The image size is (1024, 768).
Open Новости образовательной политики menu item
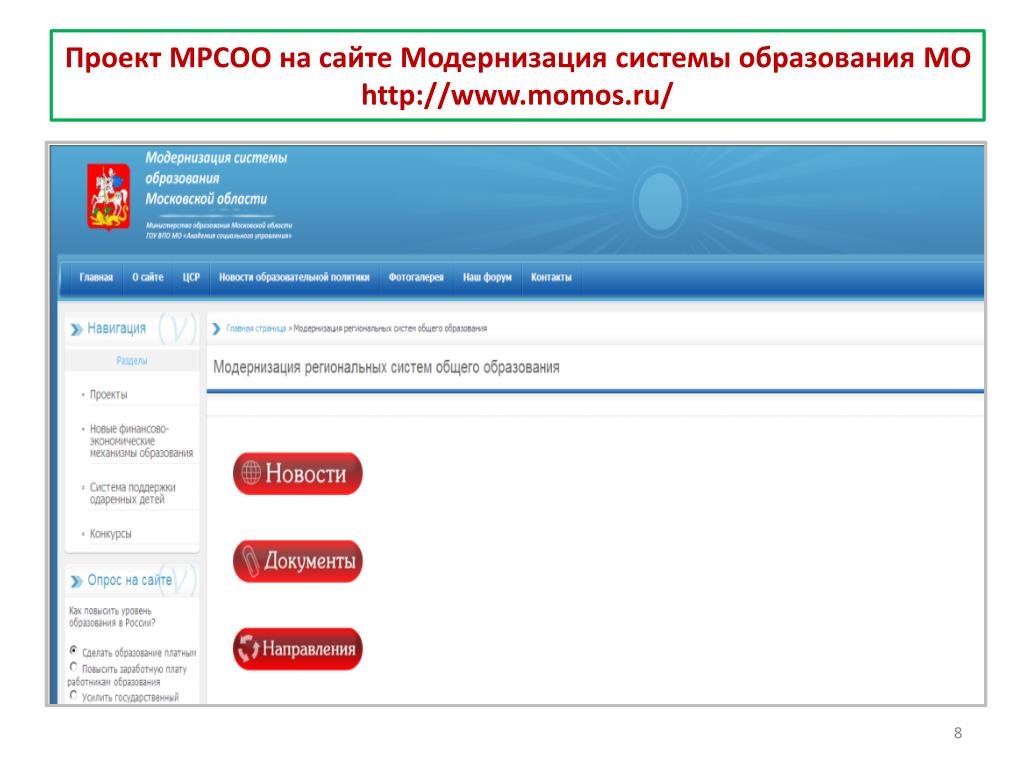(x=294, y=278)
